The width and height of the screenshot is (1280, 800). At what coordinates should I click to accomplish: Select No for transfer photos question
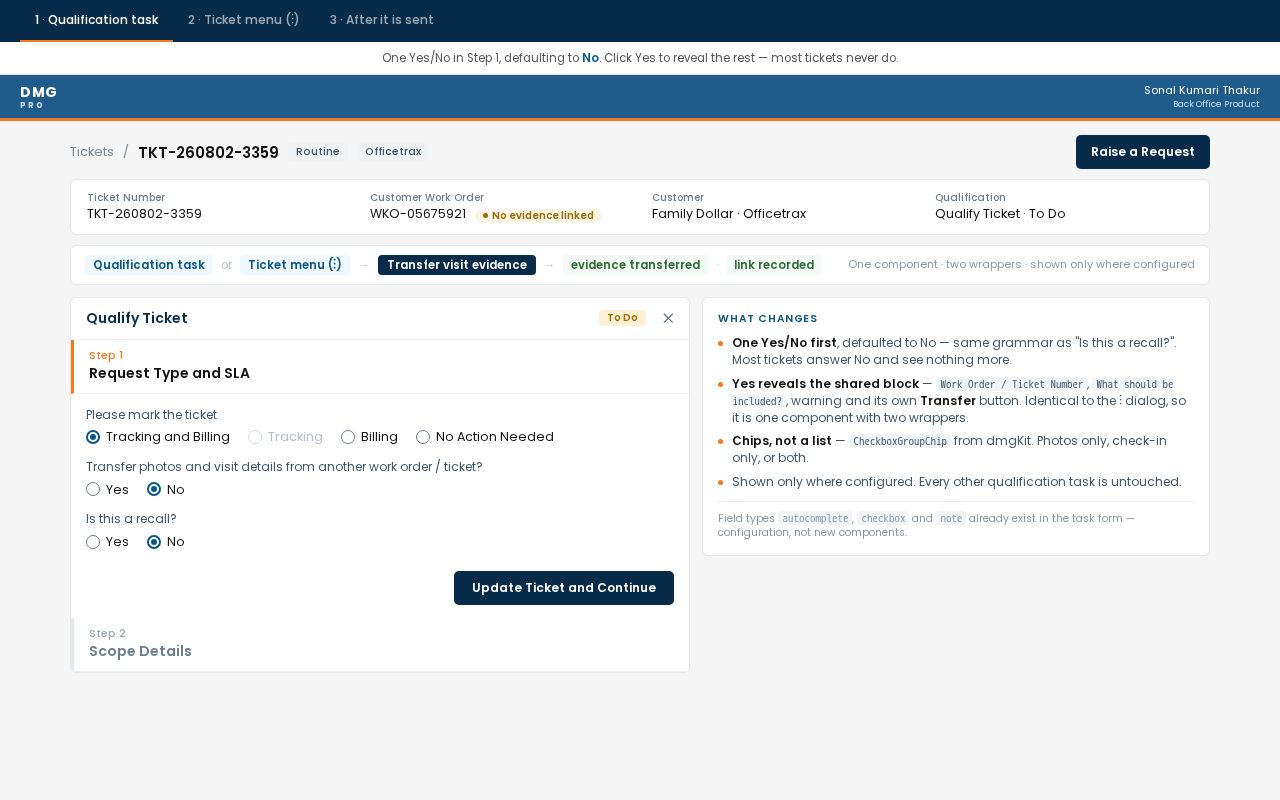(166, 489)
